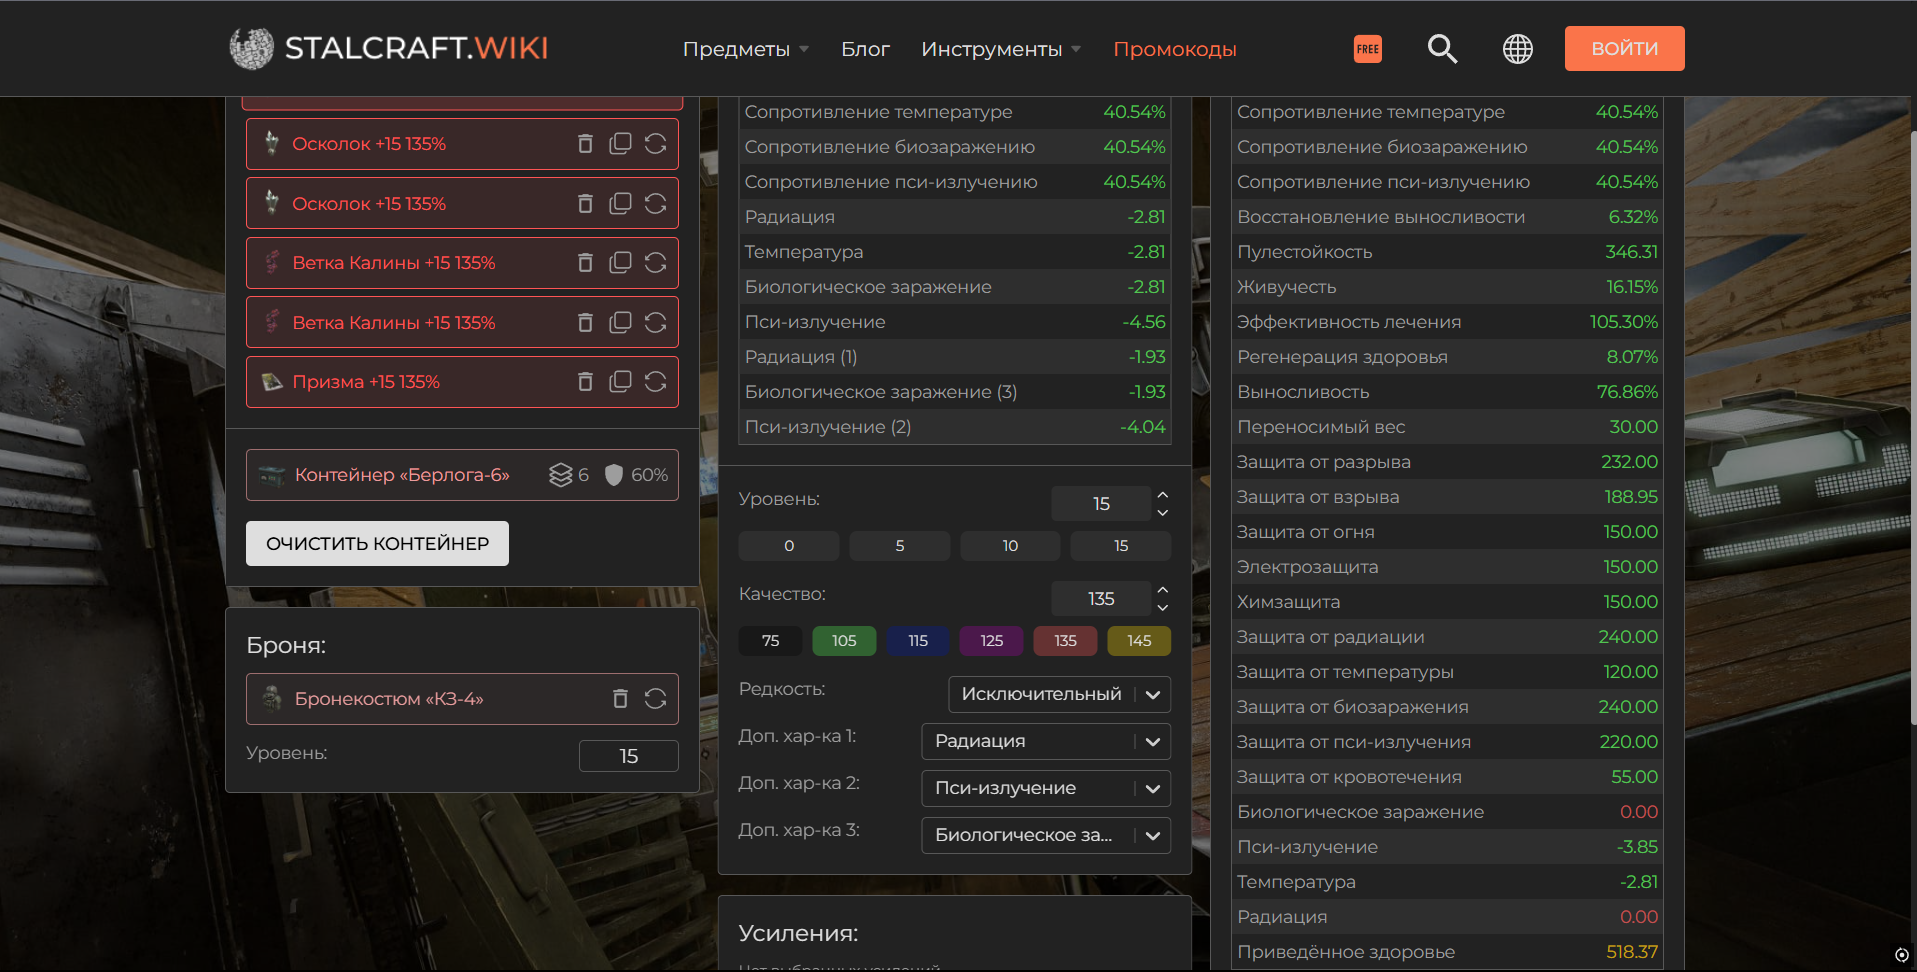Screen dimensions: 1917x972
Task: Replace the Призма +15 135% artifact
Action: tap(655, 382)
